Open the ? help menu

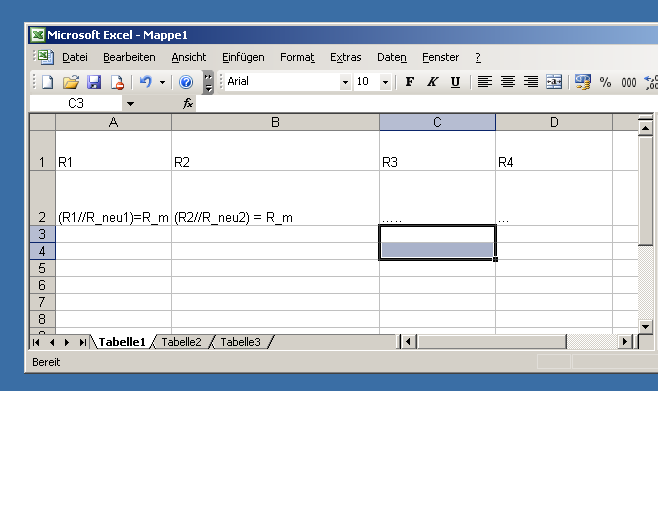(478, 57)
